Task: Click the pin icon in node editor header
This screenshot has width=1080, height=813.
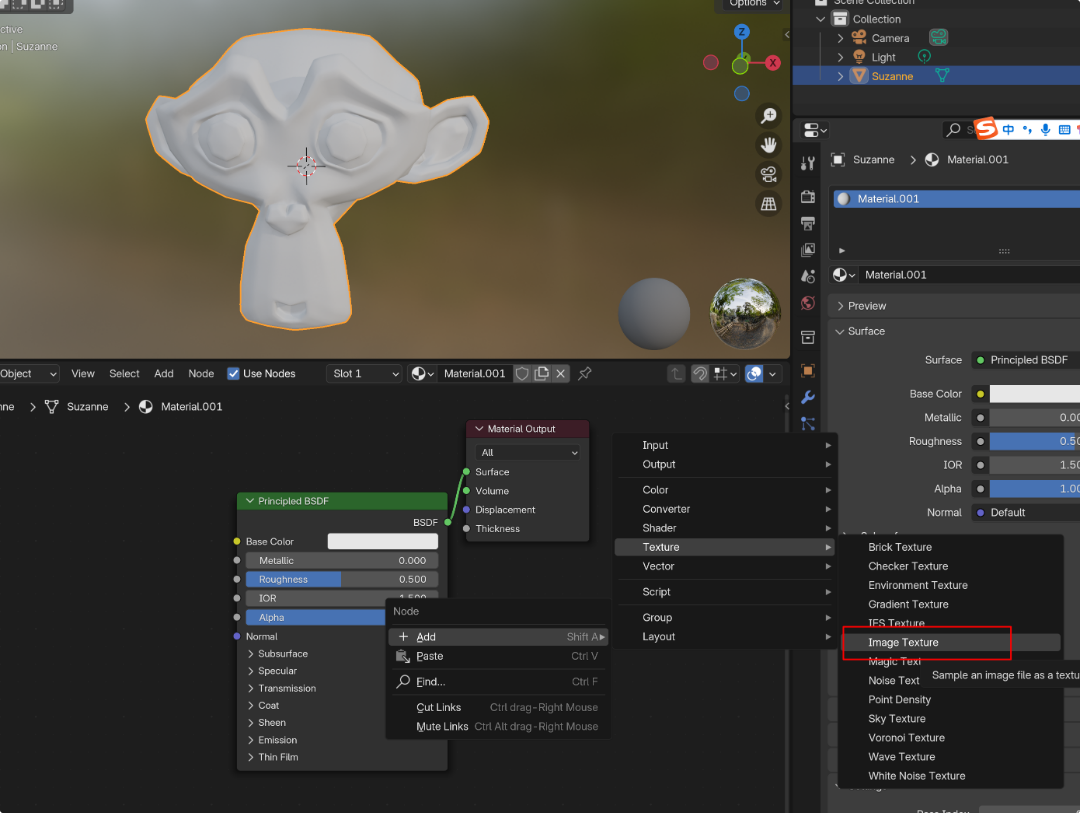Action: point(585,373)
